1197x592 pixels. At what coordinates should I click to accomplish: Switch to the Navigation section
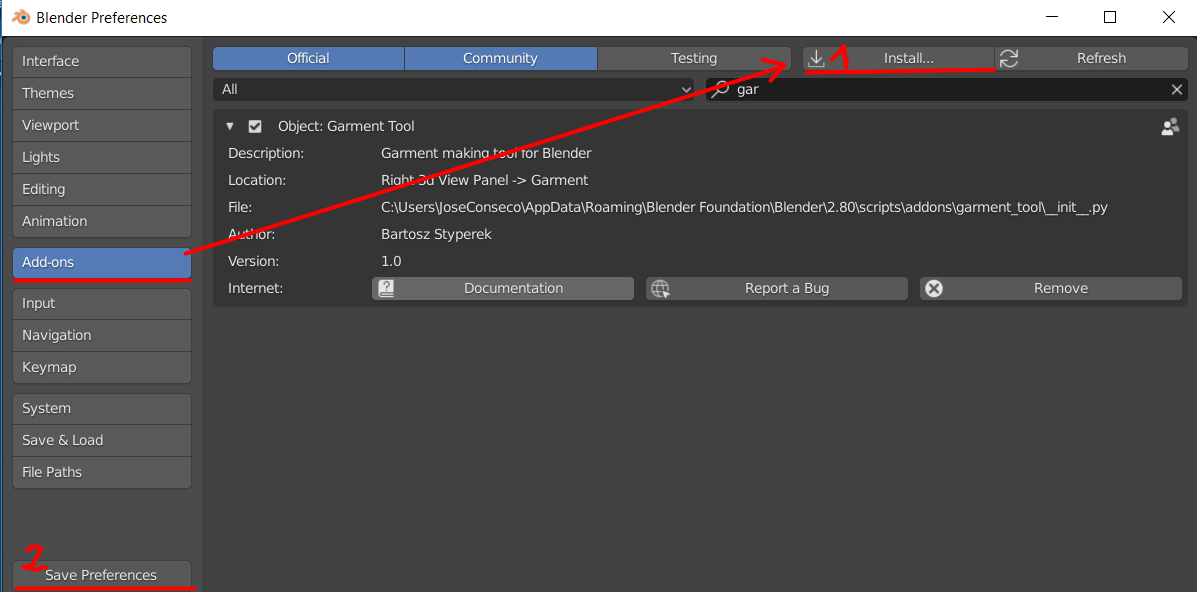coord(102,335)
